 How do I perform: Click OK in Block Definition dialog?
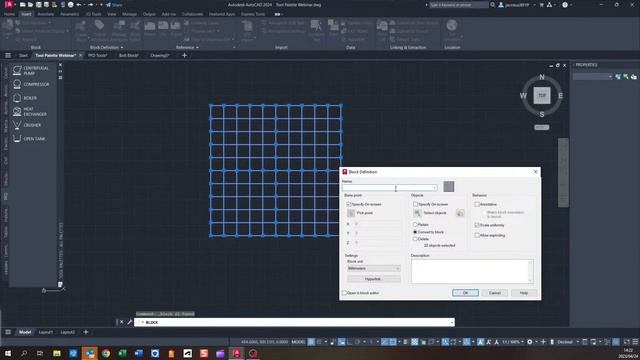tap(465, 293)
